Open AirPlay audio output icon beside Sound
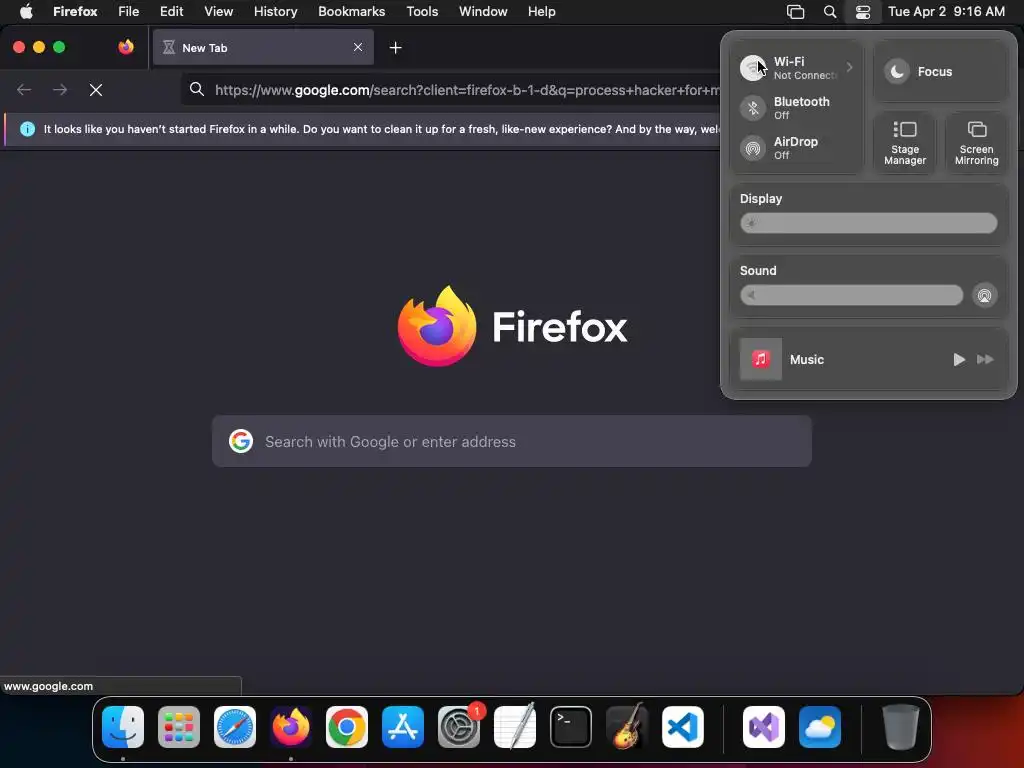 (984, 295)
